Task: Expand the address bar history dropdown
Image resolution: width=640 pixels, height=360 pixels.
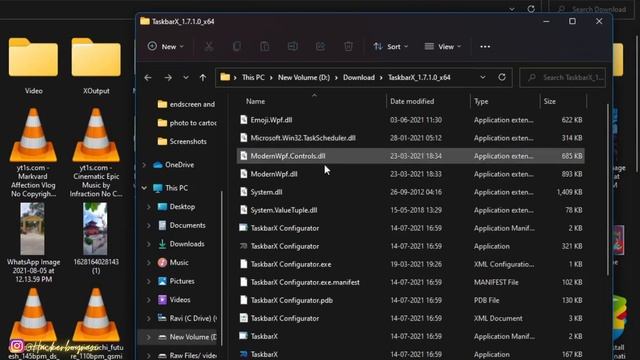Action: pyautogui.click(x=482, y=78)
